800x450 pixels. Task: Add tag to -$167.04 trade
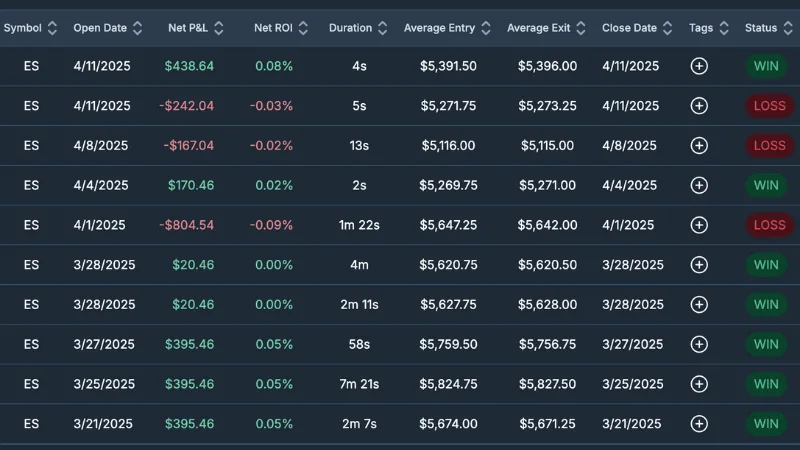pyautogui.click(x=699, y=145)
